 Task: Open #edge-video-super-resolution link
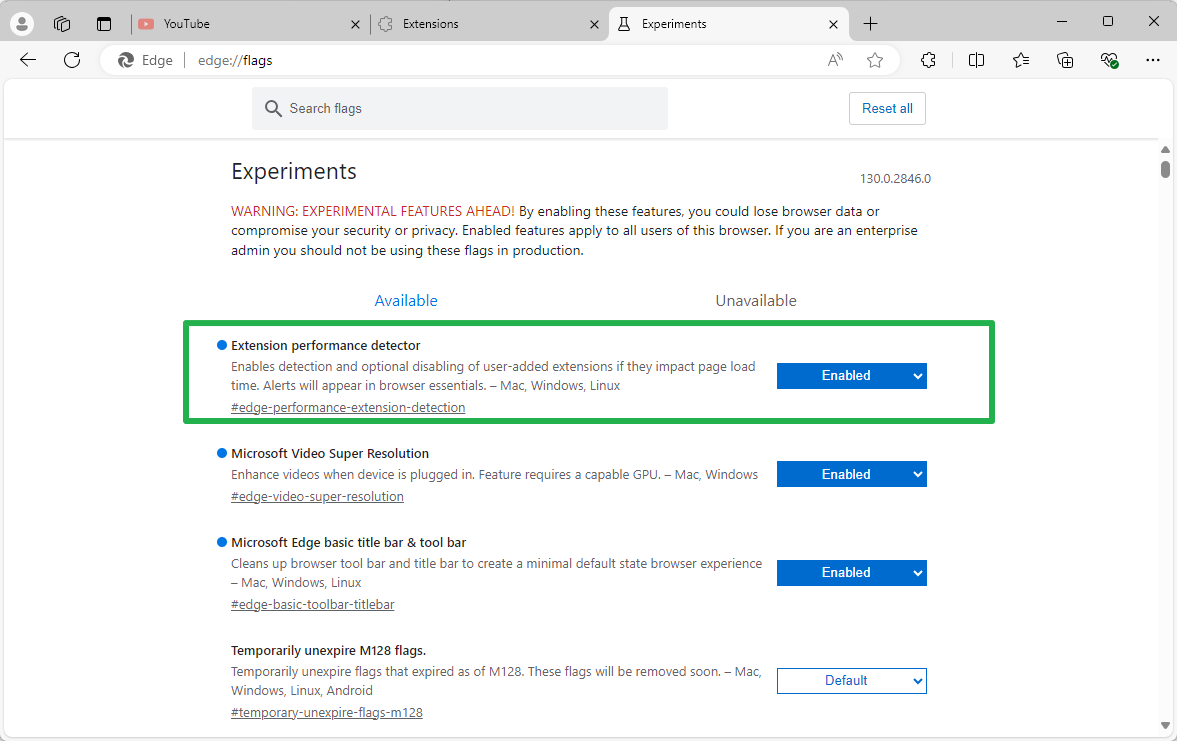(318, 496)
